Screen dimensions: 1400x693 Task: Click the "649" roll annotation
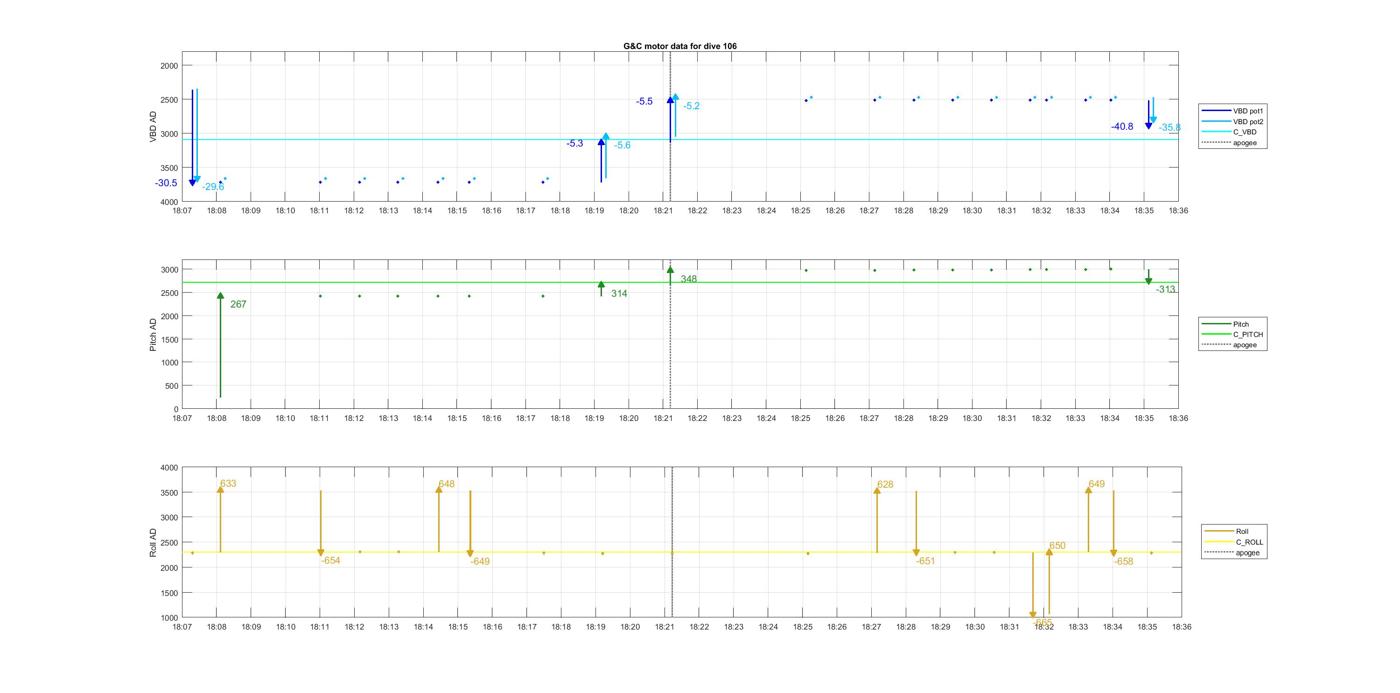1097,484
